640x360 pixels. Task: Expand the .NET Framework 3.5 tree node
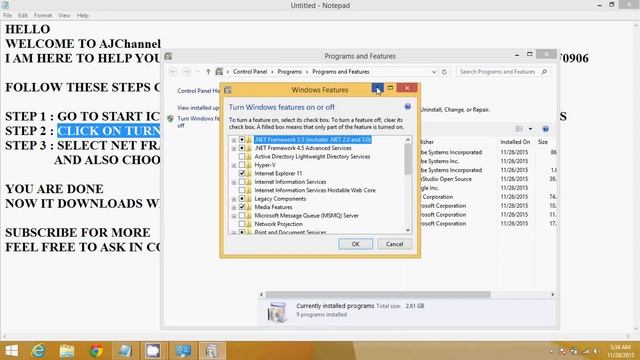[x=234, y=140]
